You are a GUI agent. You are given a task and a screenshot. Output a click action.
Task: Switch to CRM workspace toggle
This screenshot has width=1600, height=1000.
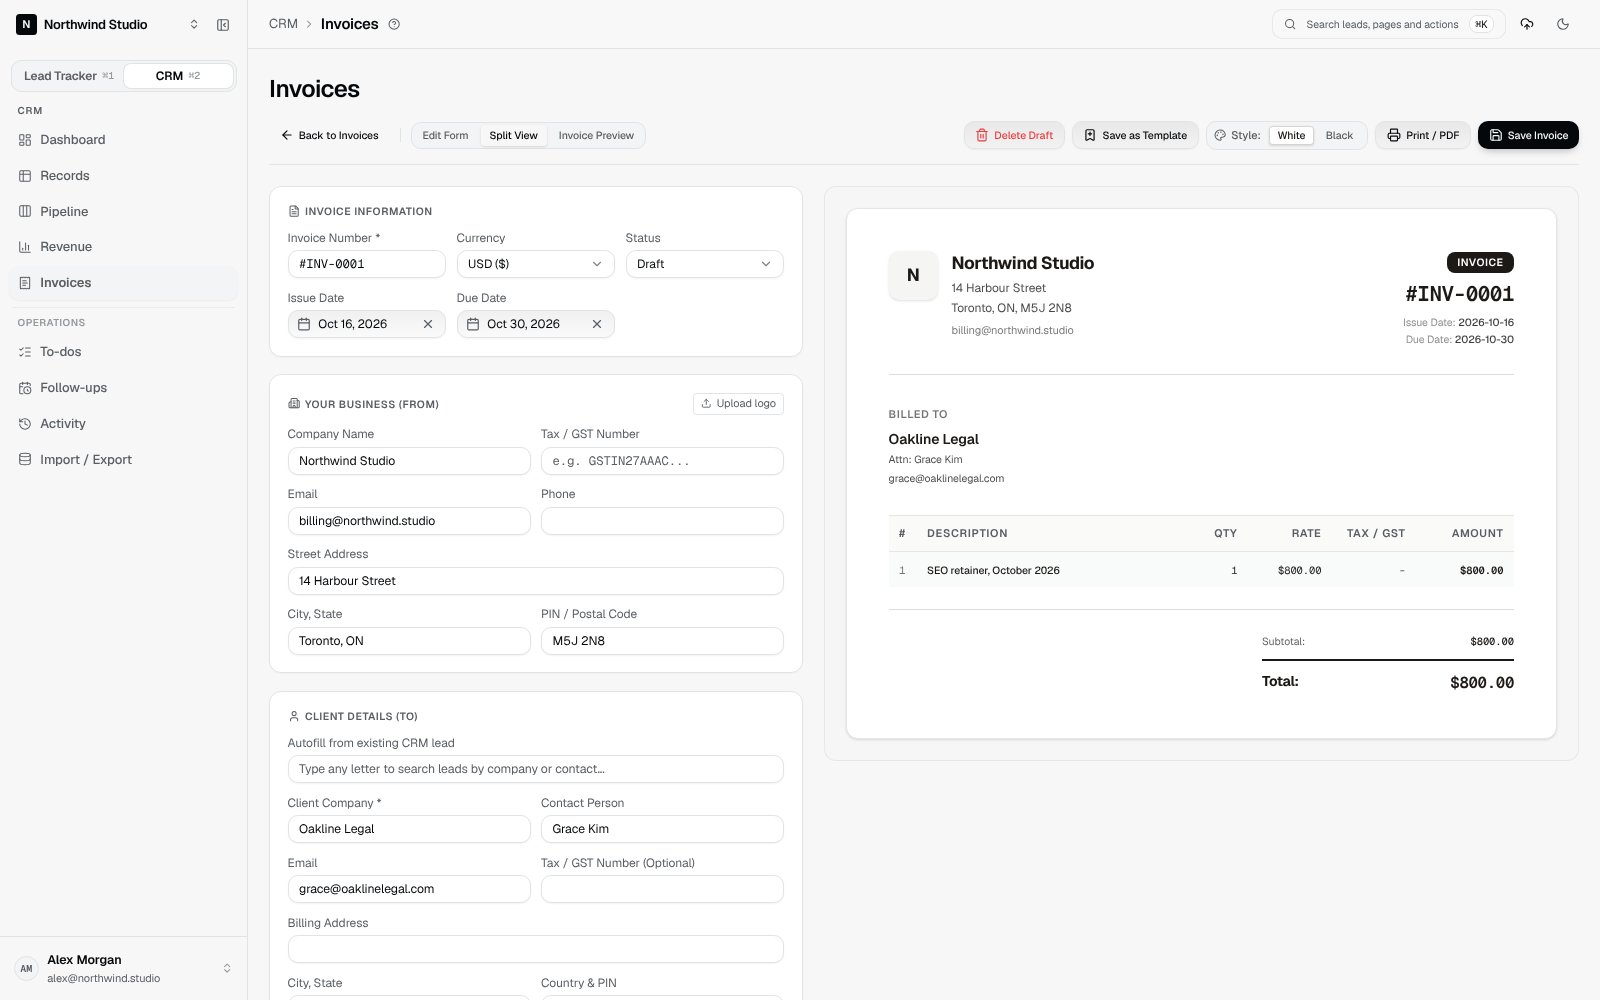[178, 76]
